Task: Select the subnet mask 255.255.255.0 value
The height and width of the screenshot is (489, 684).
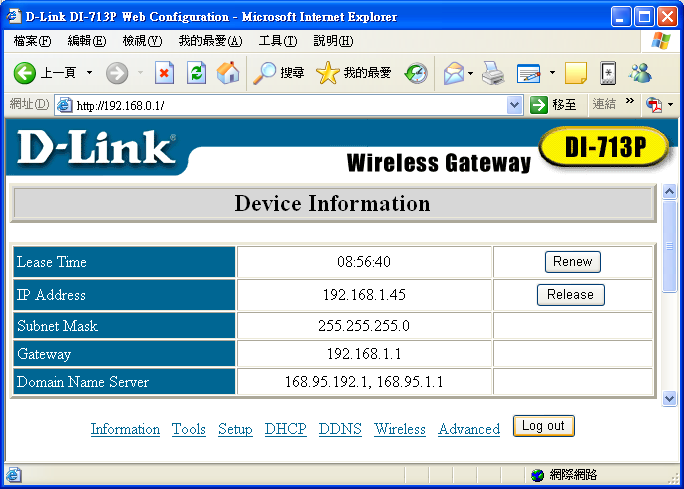Action: coord(364,325)
